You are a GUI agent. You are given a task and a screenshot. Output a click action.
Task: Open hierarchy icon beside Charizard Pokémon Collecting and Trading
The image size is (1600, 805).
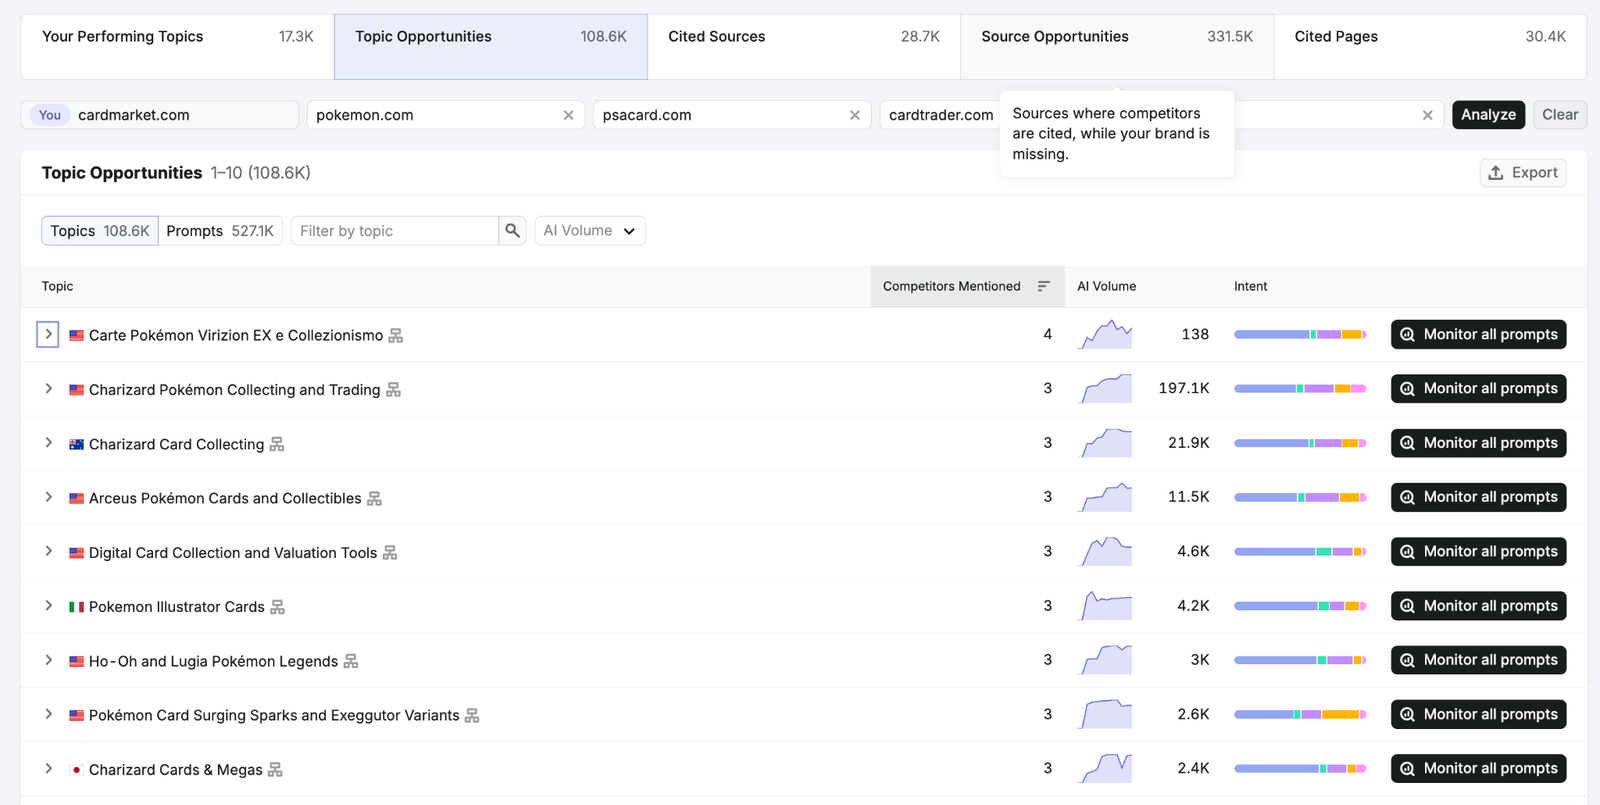(394, 390)
